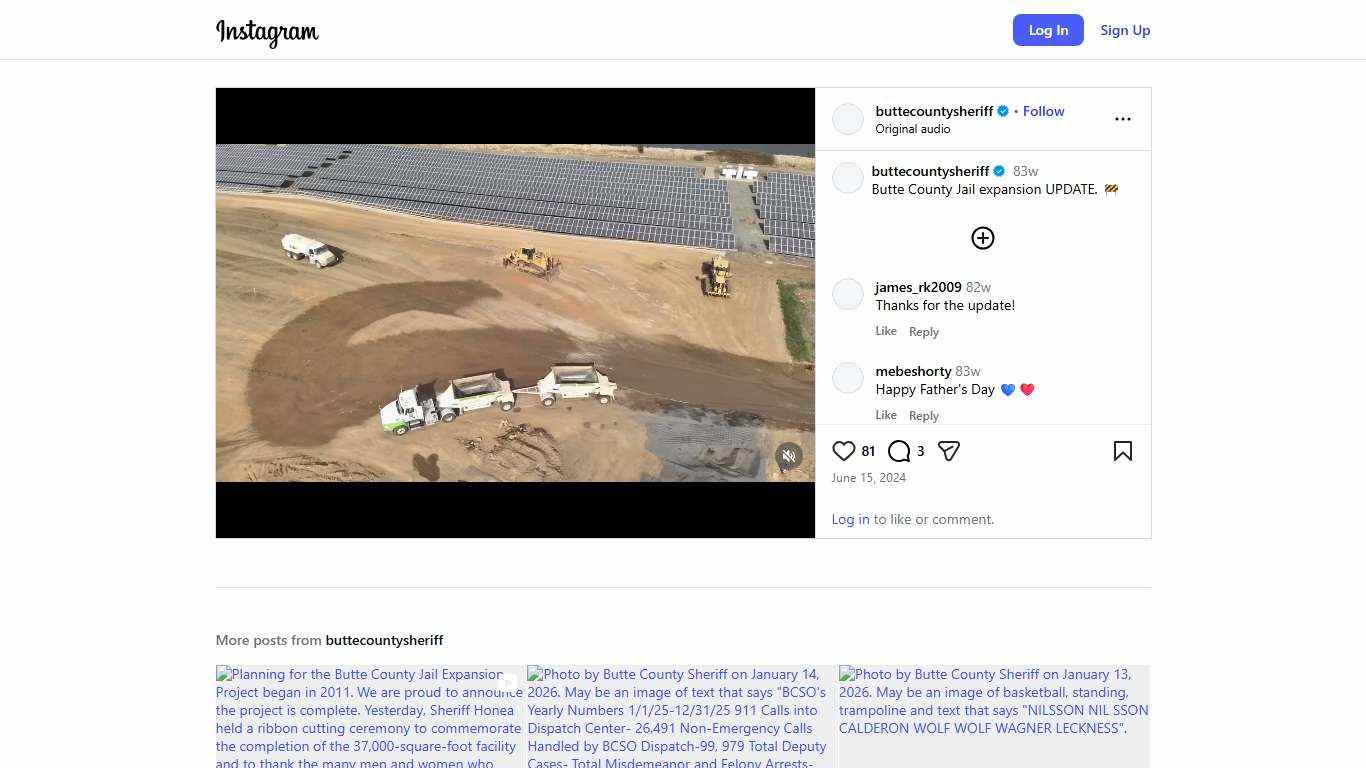1366x768 pixels.
Task: Reply to james_rk2009's comment
Action: [x=923, y=332]
